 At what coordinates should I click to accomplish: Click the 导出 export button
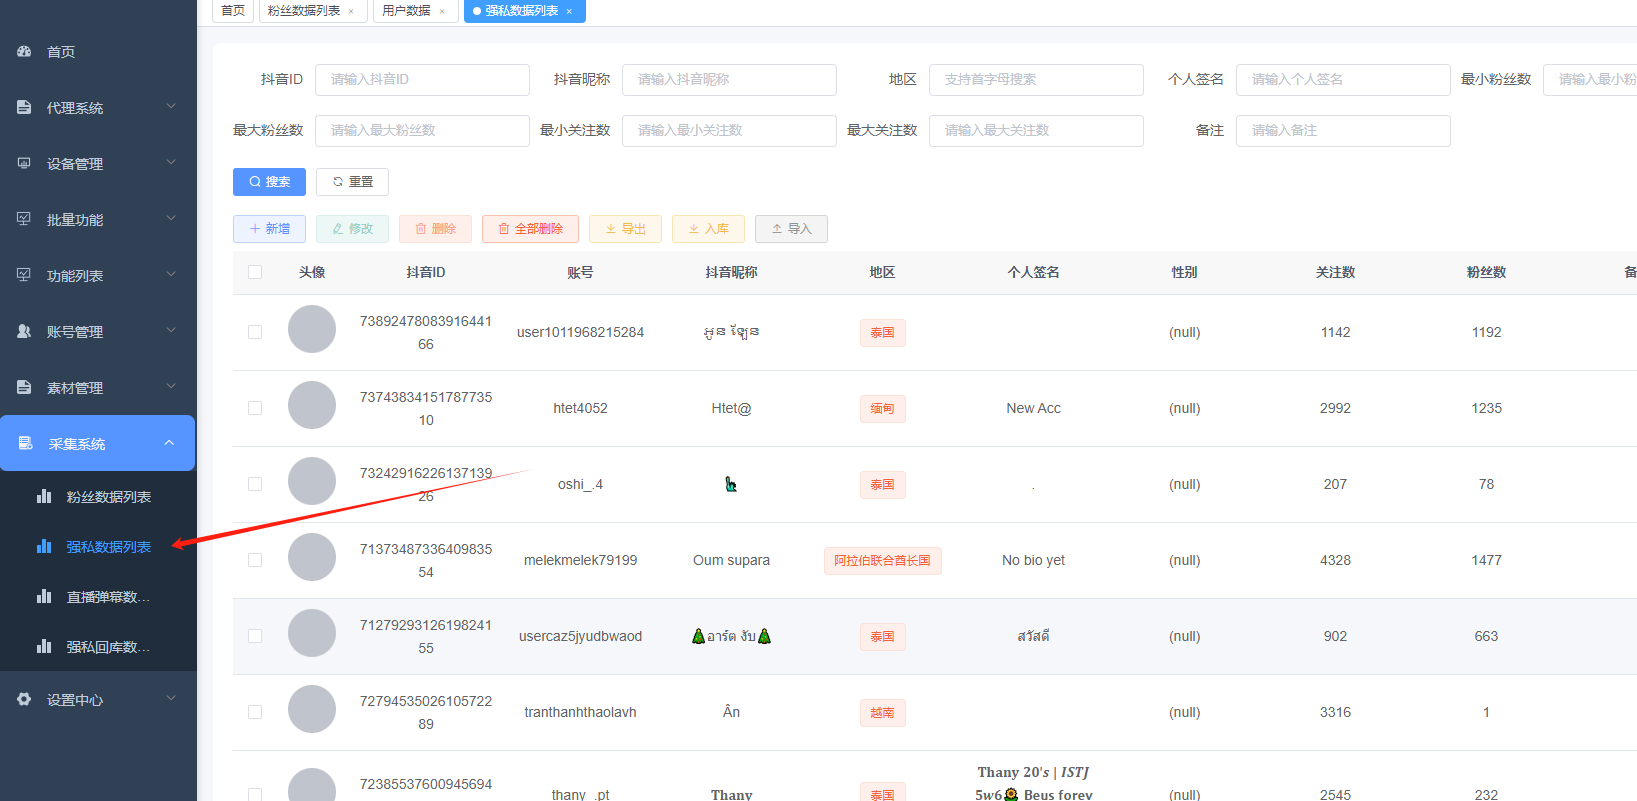[x=625, y=229]
